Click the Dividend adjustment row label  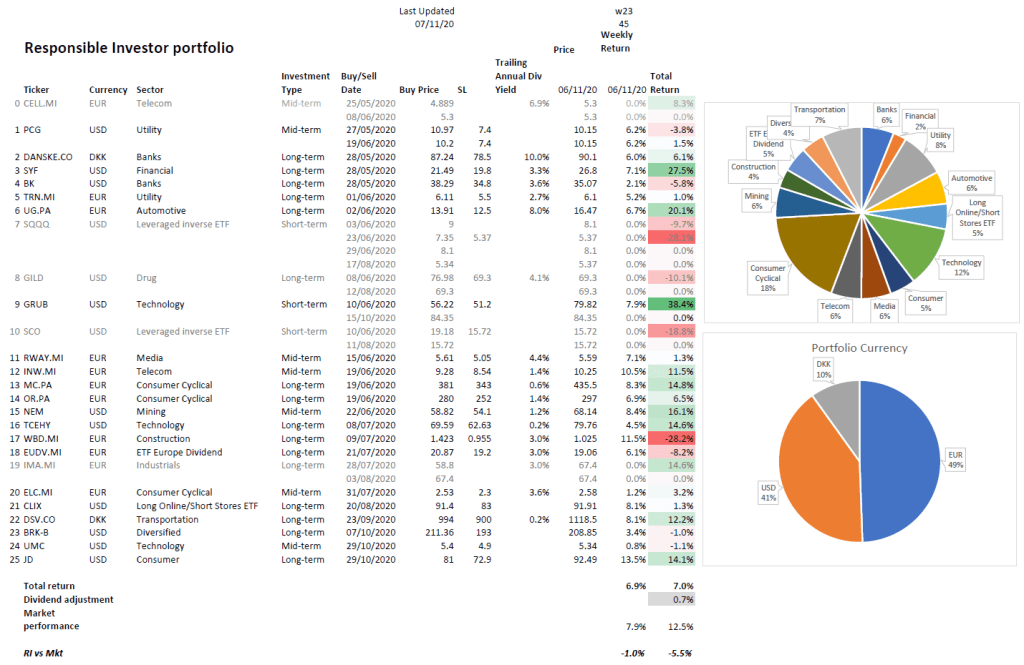click(x=68, y=599)
